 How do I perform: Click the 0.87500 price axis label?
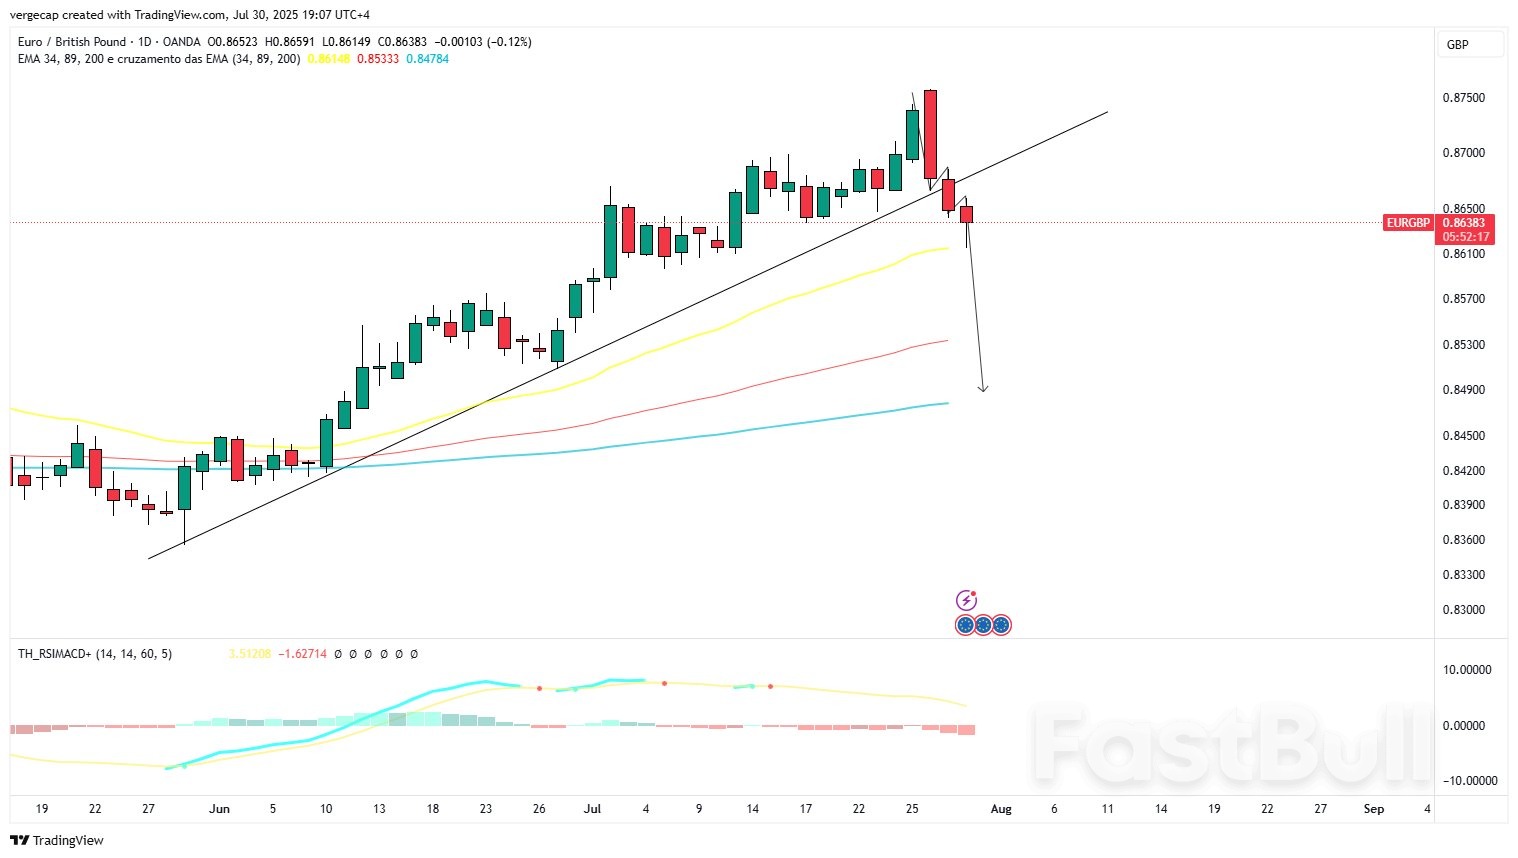tap(1463, 98)
